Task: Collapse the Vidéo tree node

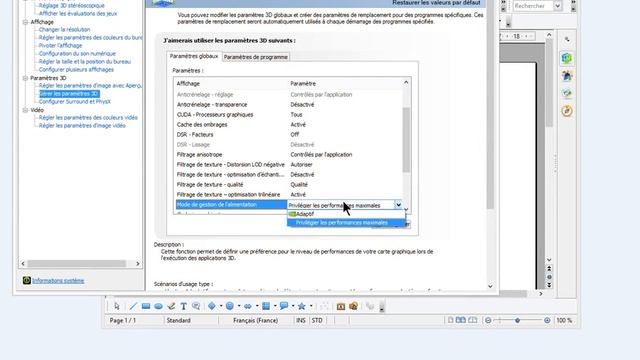Action: pos(25,110)
